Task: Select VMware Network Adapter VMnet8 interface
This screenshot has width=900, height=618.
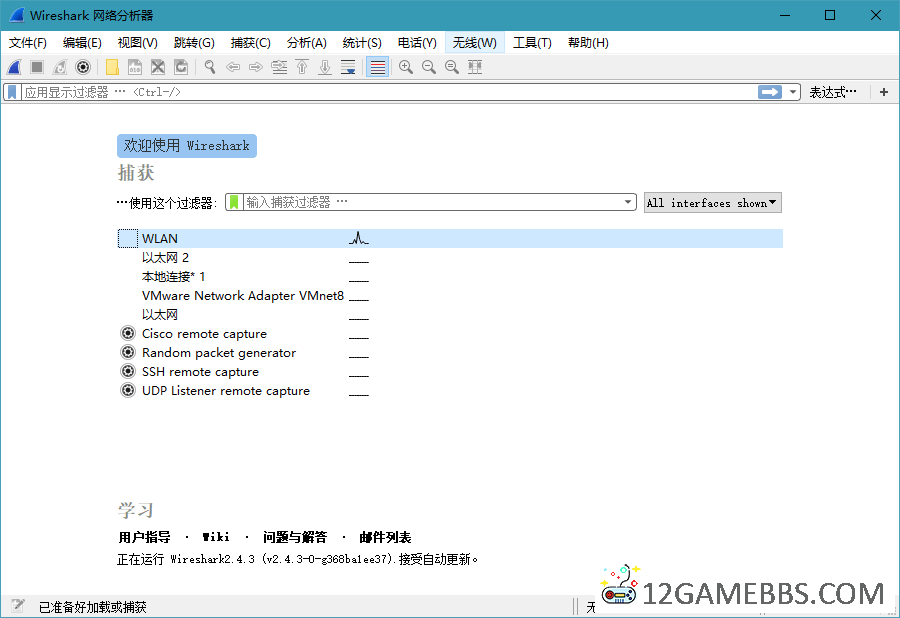Action: click(450, 296)
